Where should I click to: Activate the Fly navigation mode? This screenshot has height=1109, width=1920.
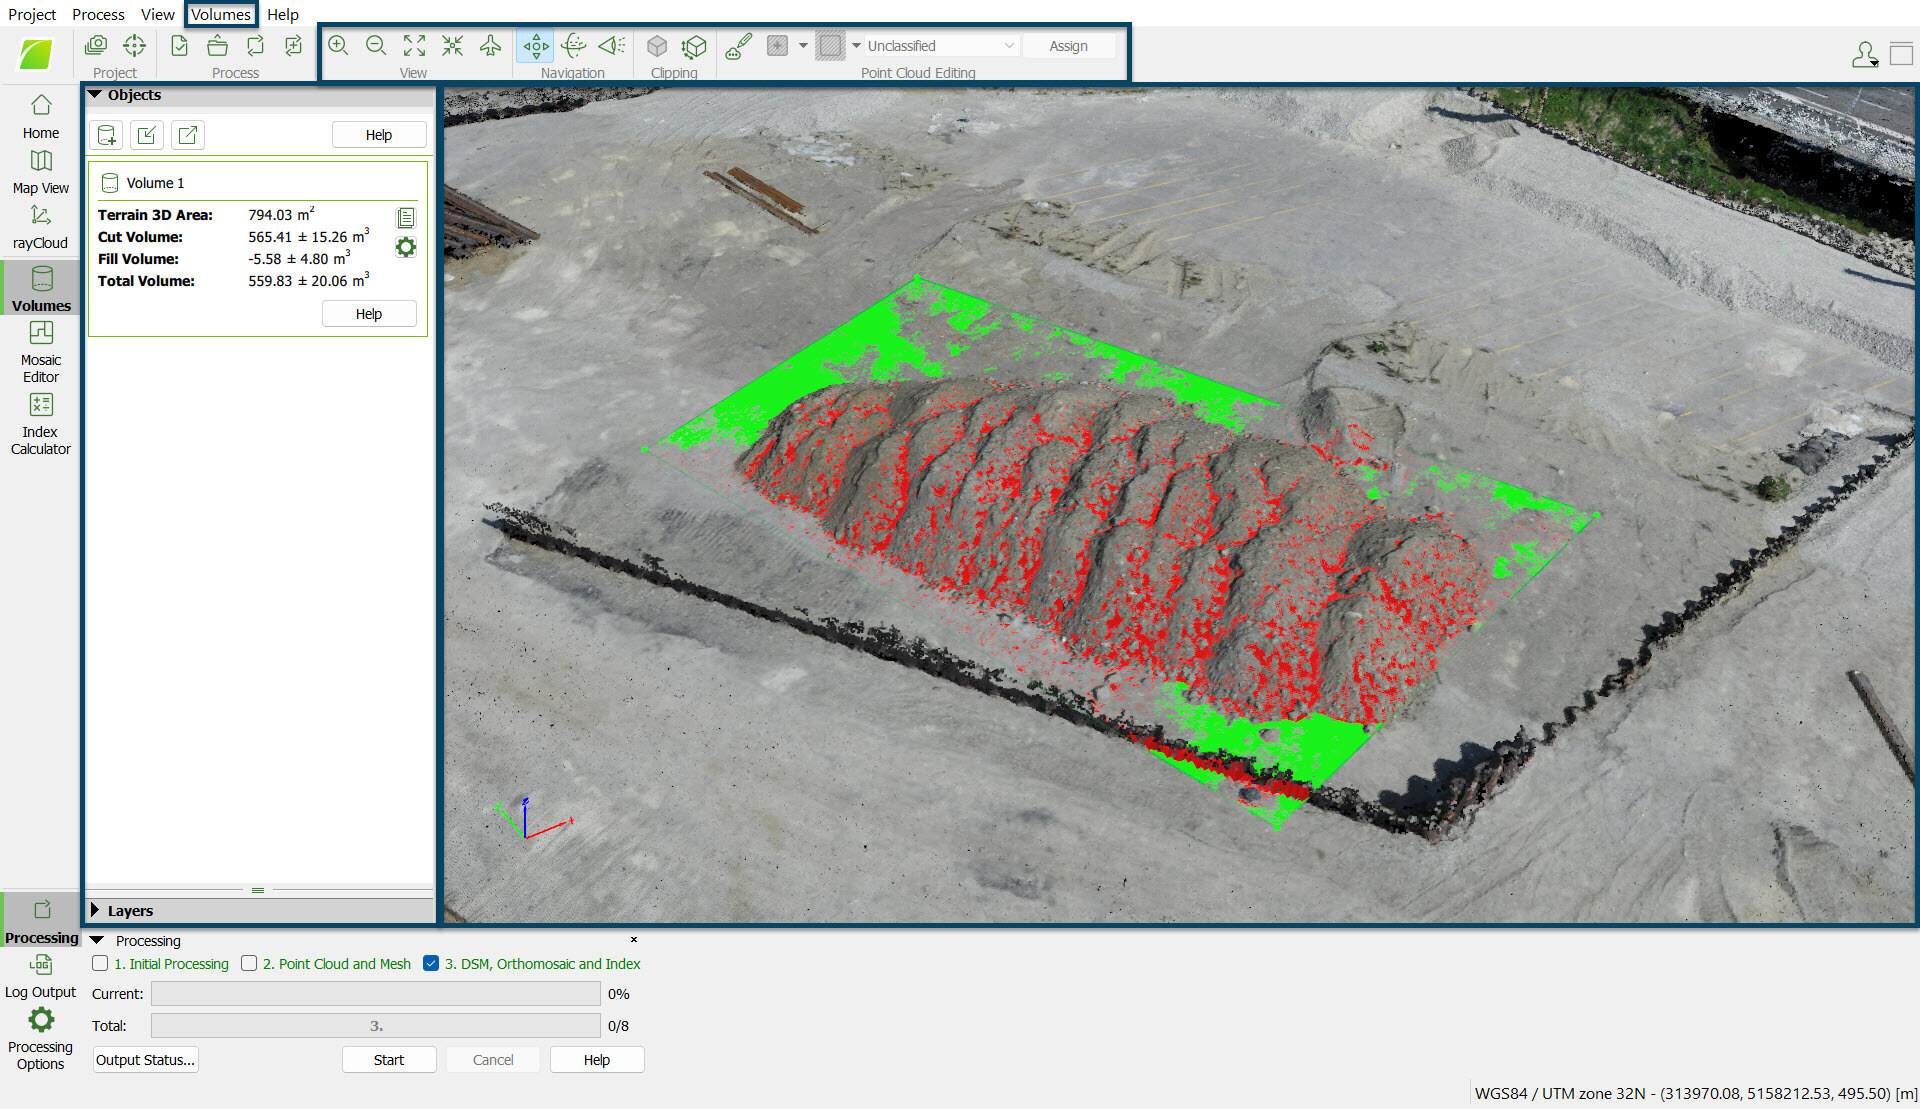click(x=490, y=45)
